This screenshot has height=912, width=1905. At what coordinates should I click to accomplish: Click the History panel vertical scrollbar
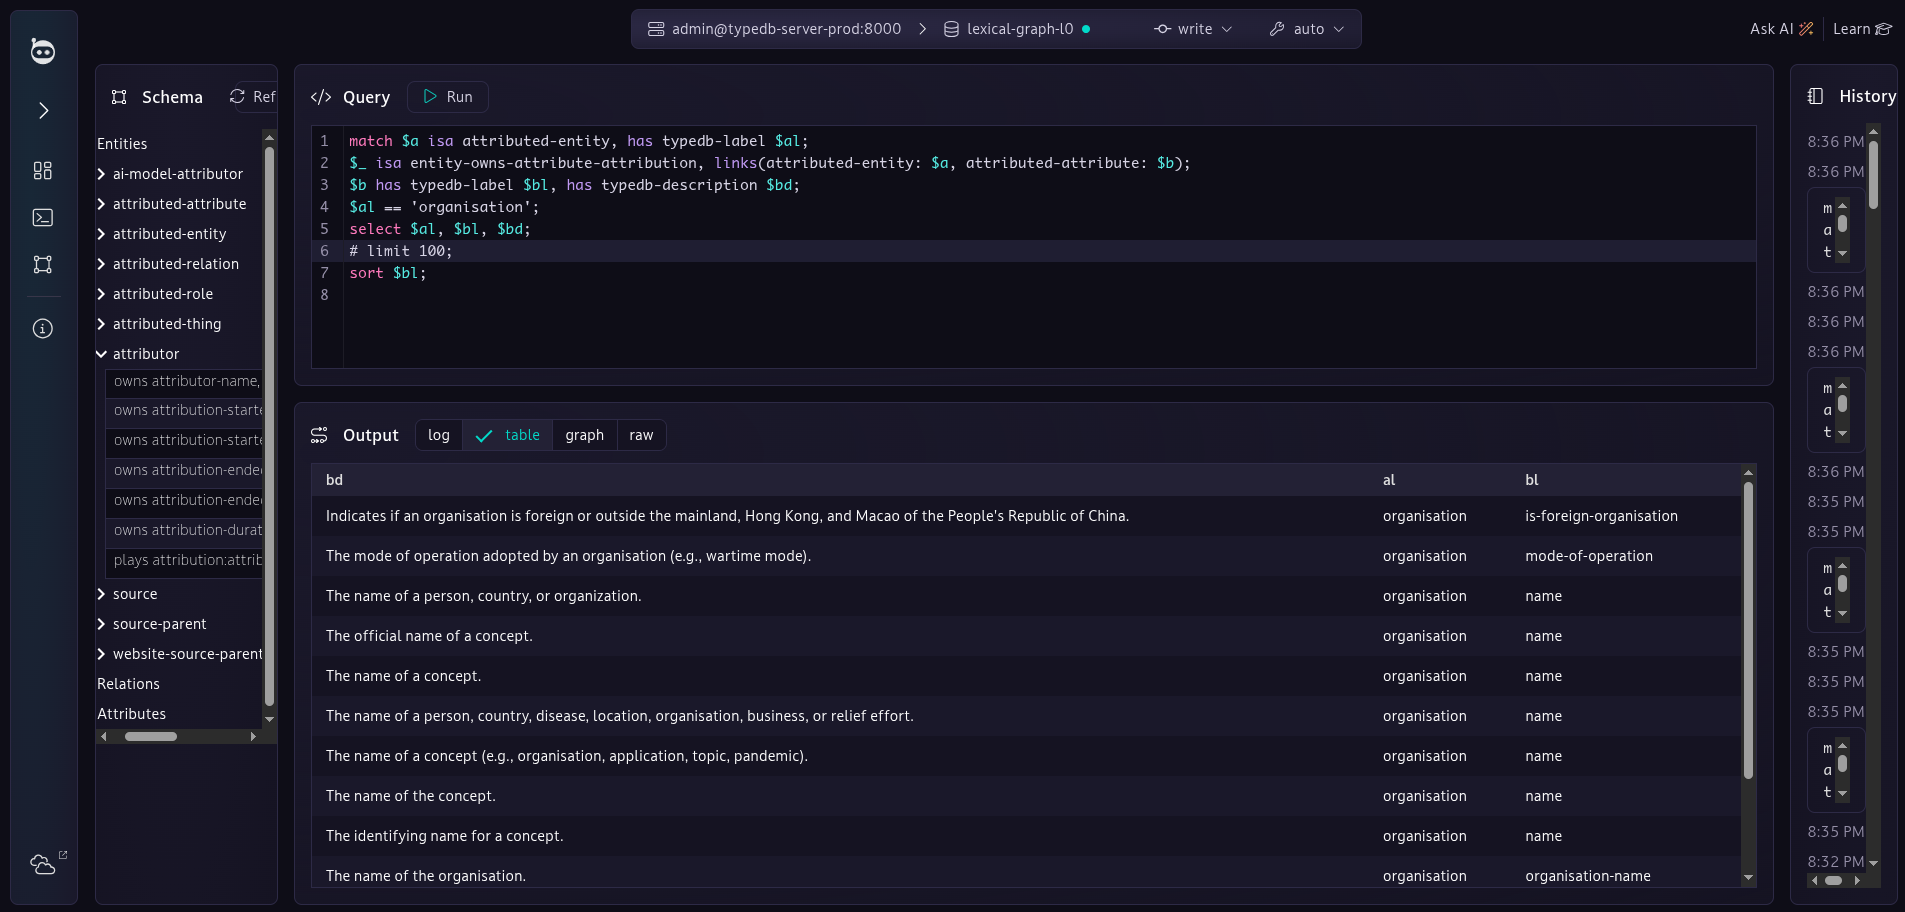(1873, 175)
